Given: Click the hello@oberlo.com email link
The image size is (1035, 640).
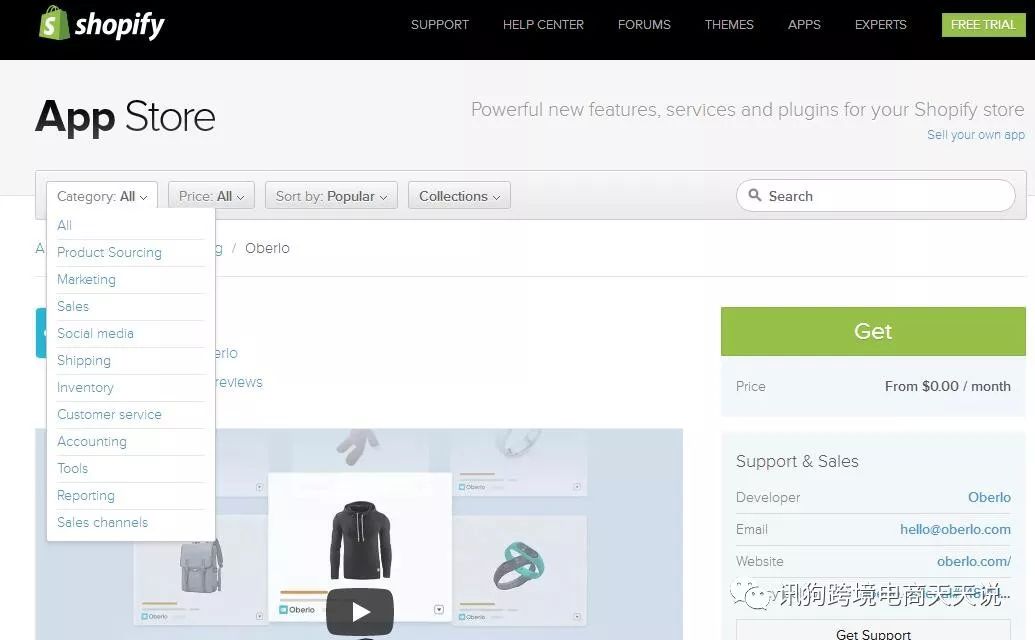Looking at the screenshot, I should (x=955, y=529).
